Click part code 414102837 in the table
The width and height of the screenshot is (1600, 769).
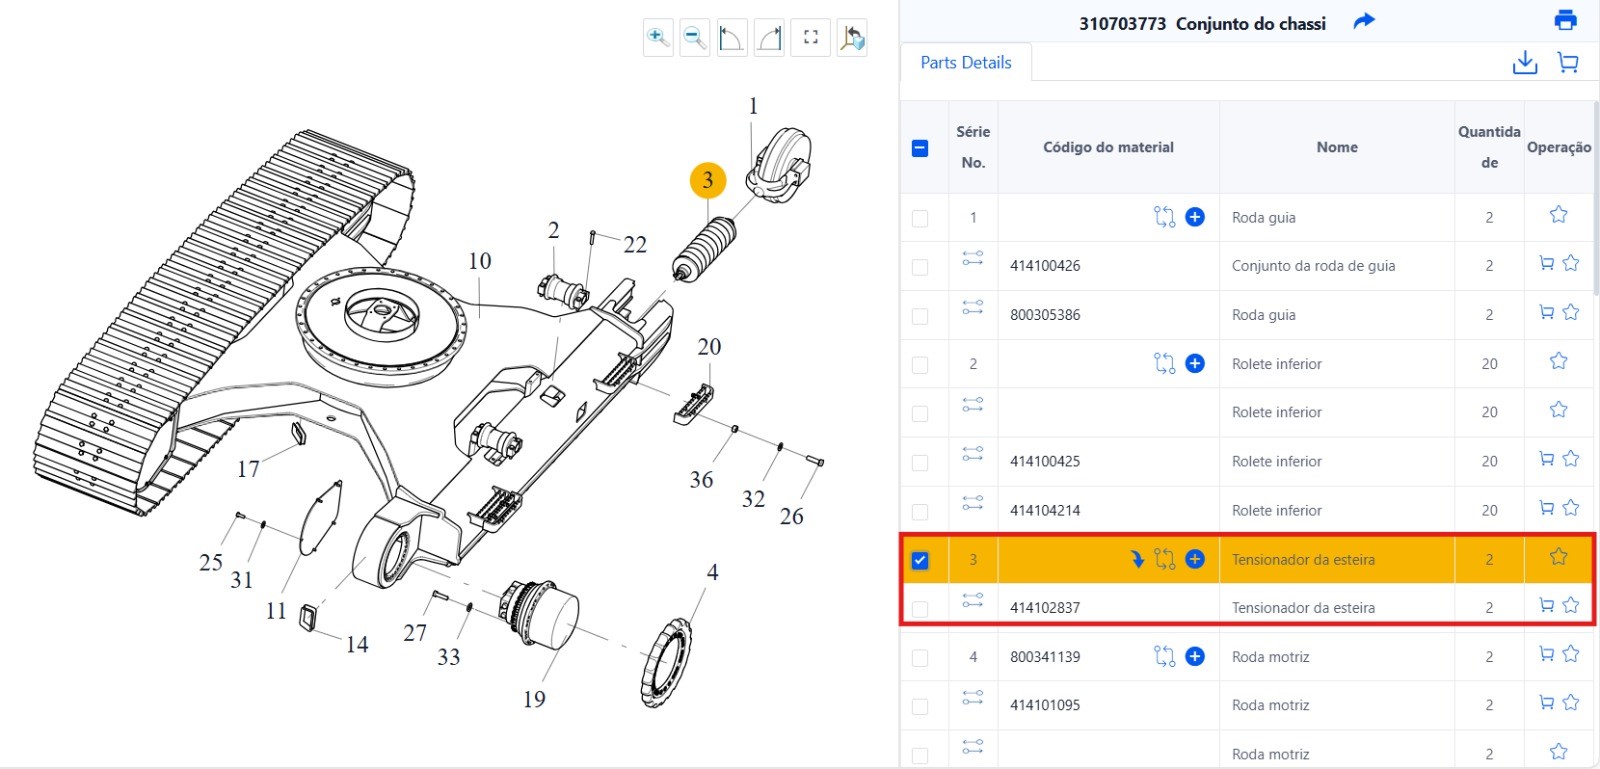(x=1045, y=608)
